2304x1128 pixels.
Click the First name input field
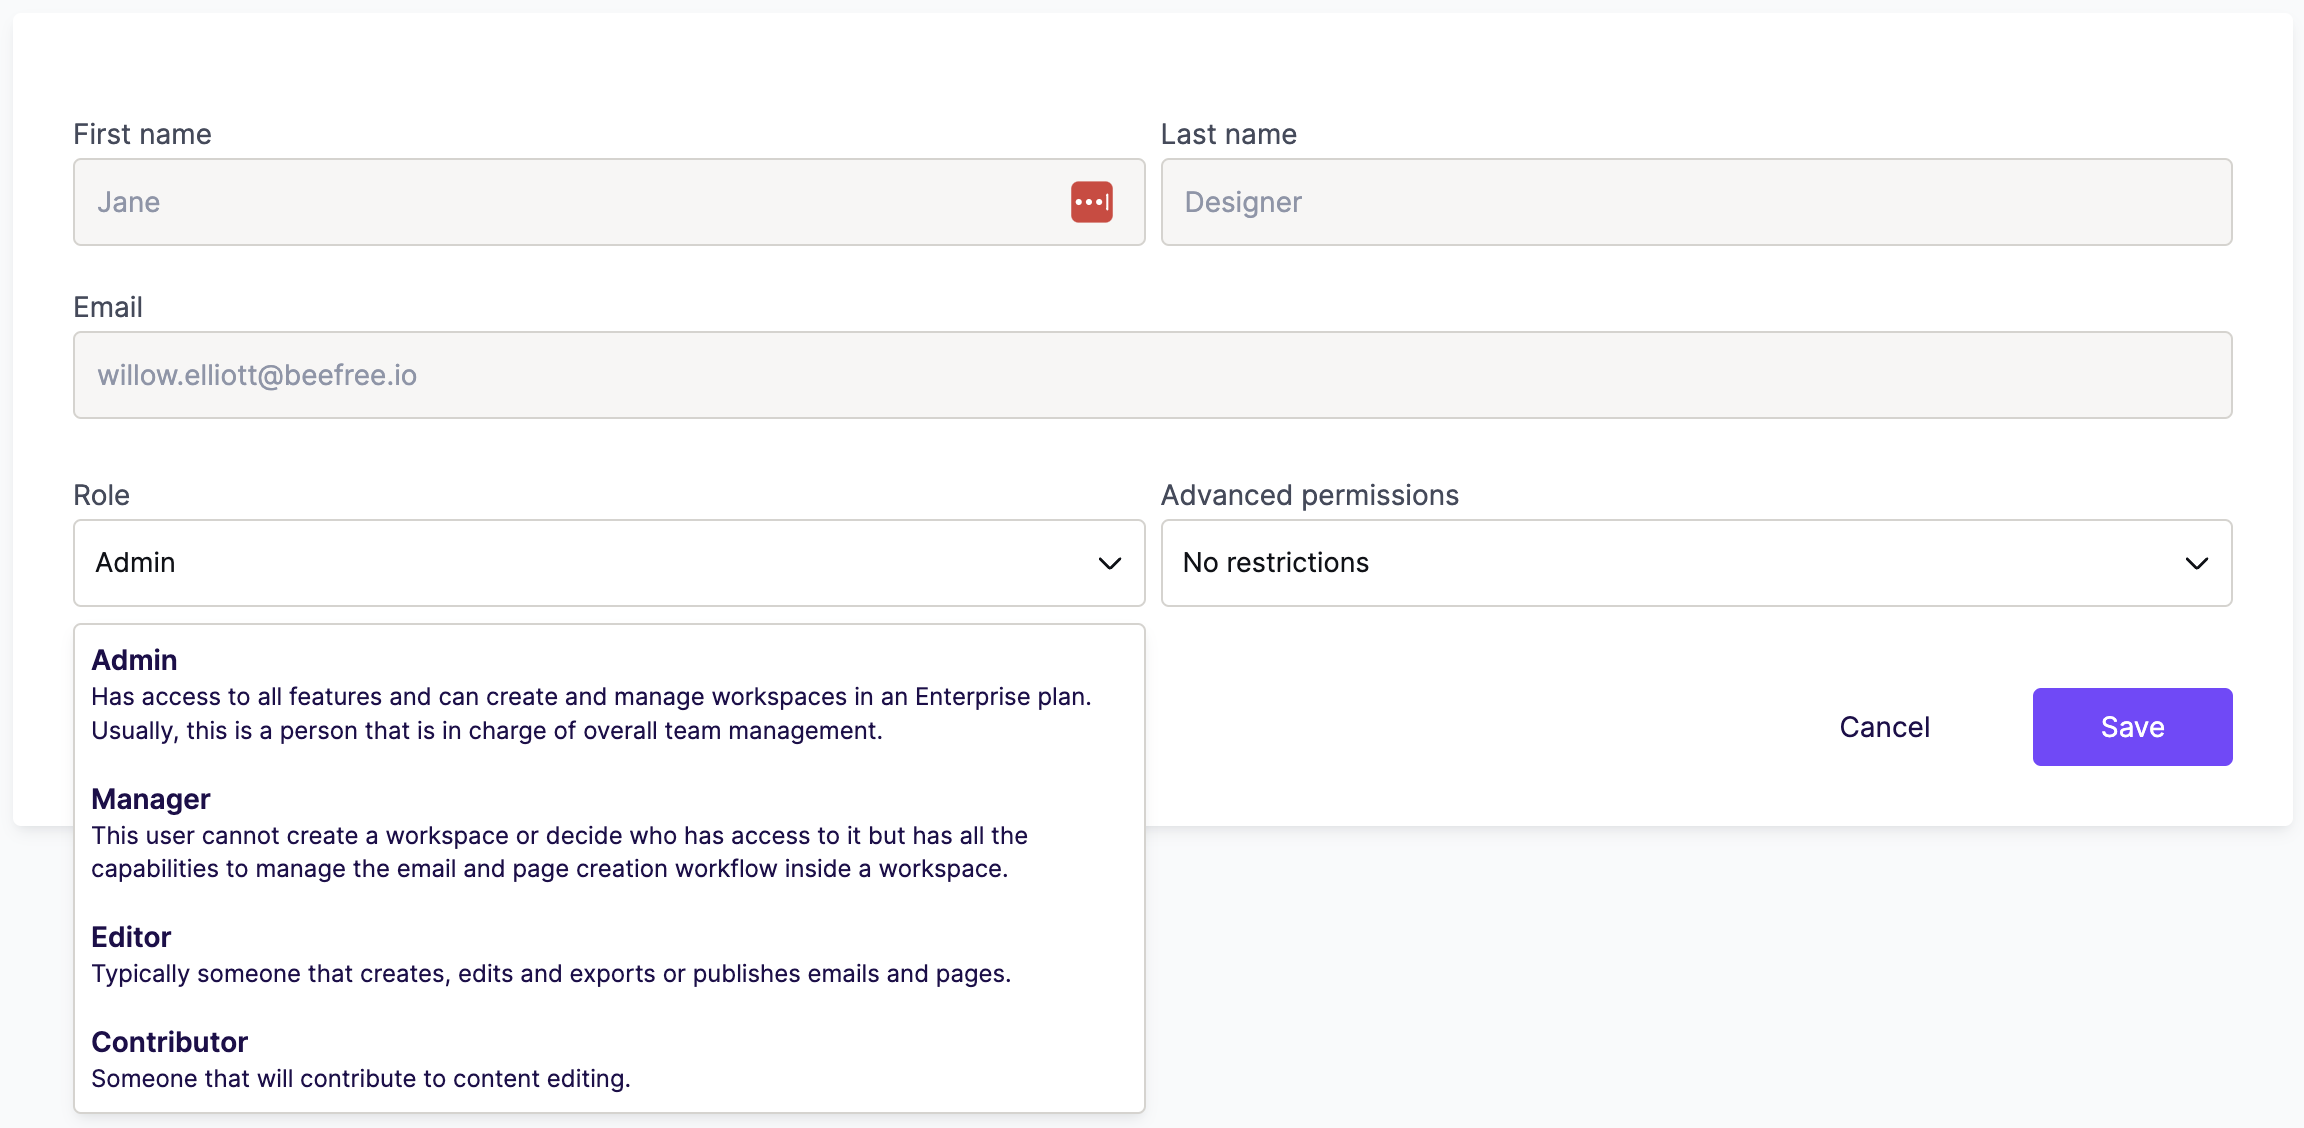[x=609, y=202]
